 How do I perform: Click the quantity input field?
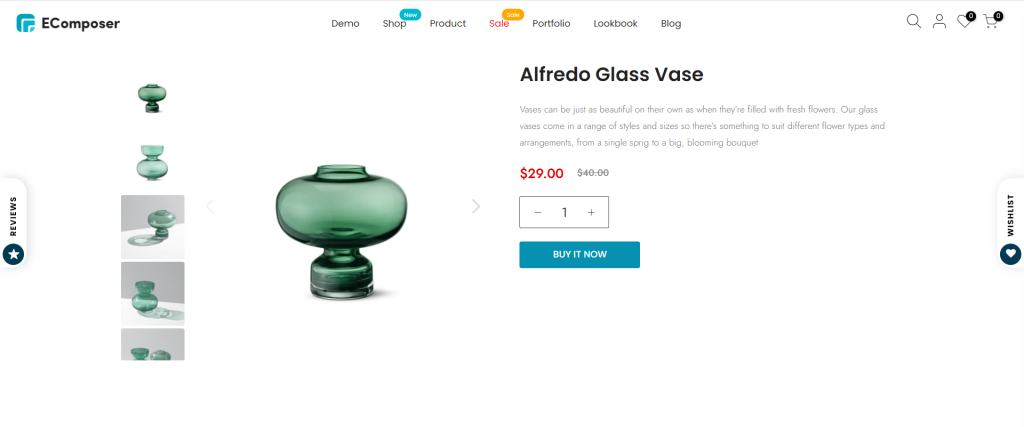tap(564, 212)
